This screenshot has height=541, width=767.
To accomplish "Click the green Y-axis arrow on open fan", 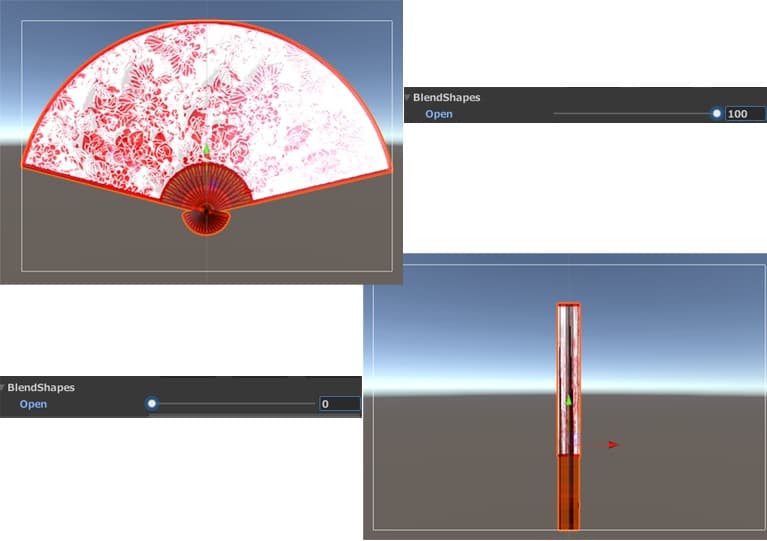I will (x=206, y=149).
